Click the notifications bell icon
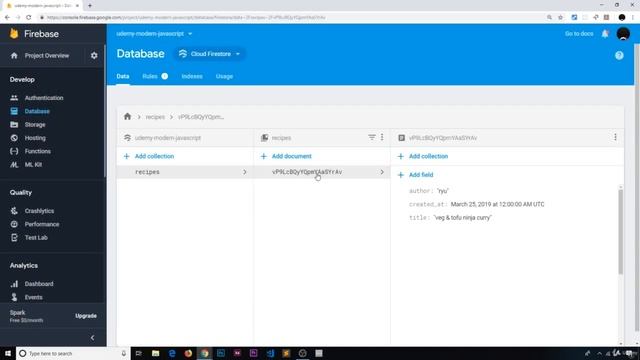The image size is (640, 360). [605, 34]
